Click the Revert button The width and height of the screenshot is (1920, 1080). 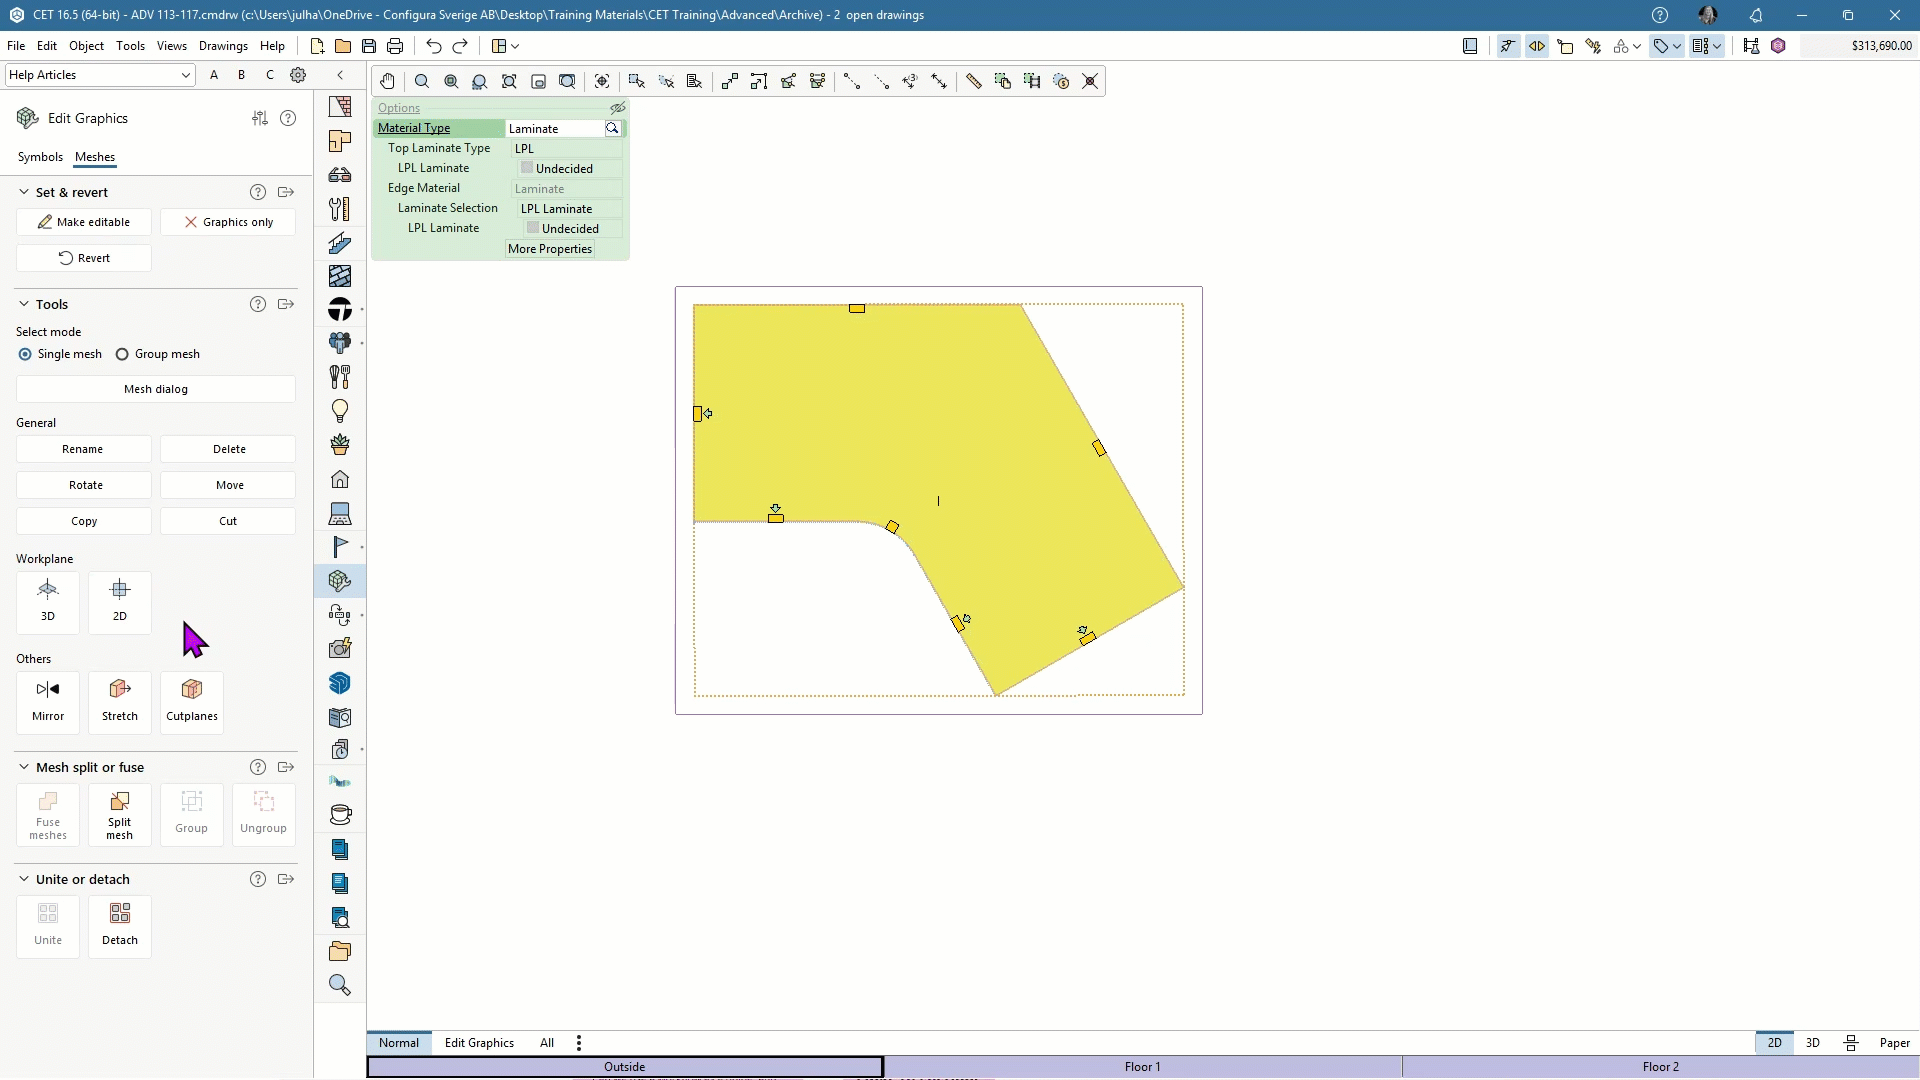pyautogui.click(x=84, y=258)
